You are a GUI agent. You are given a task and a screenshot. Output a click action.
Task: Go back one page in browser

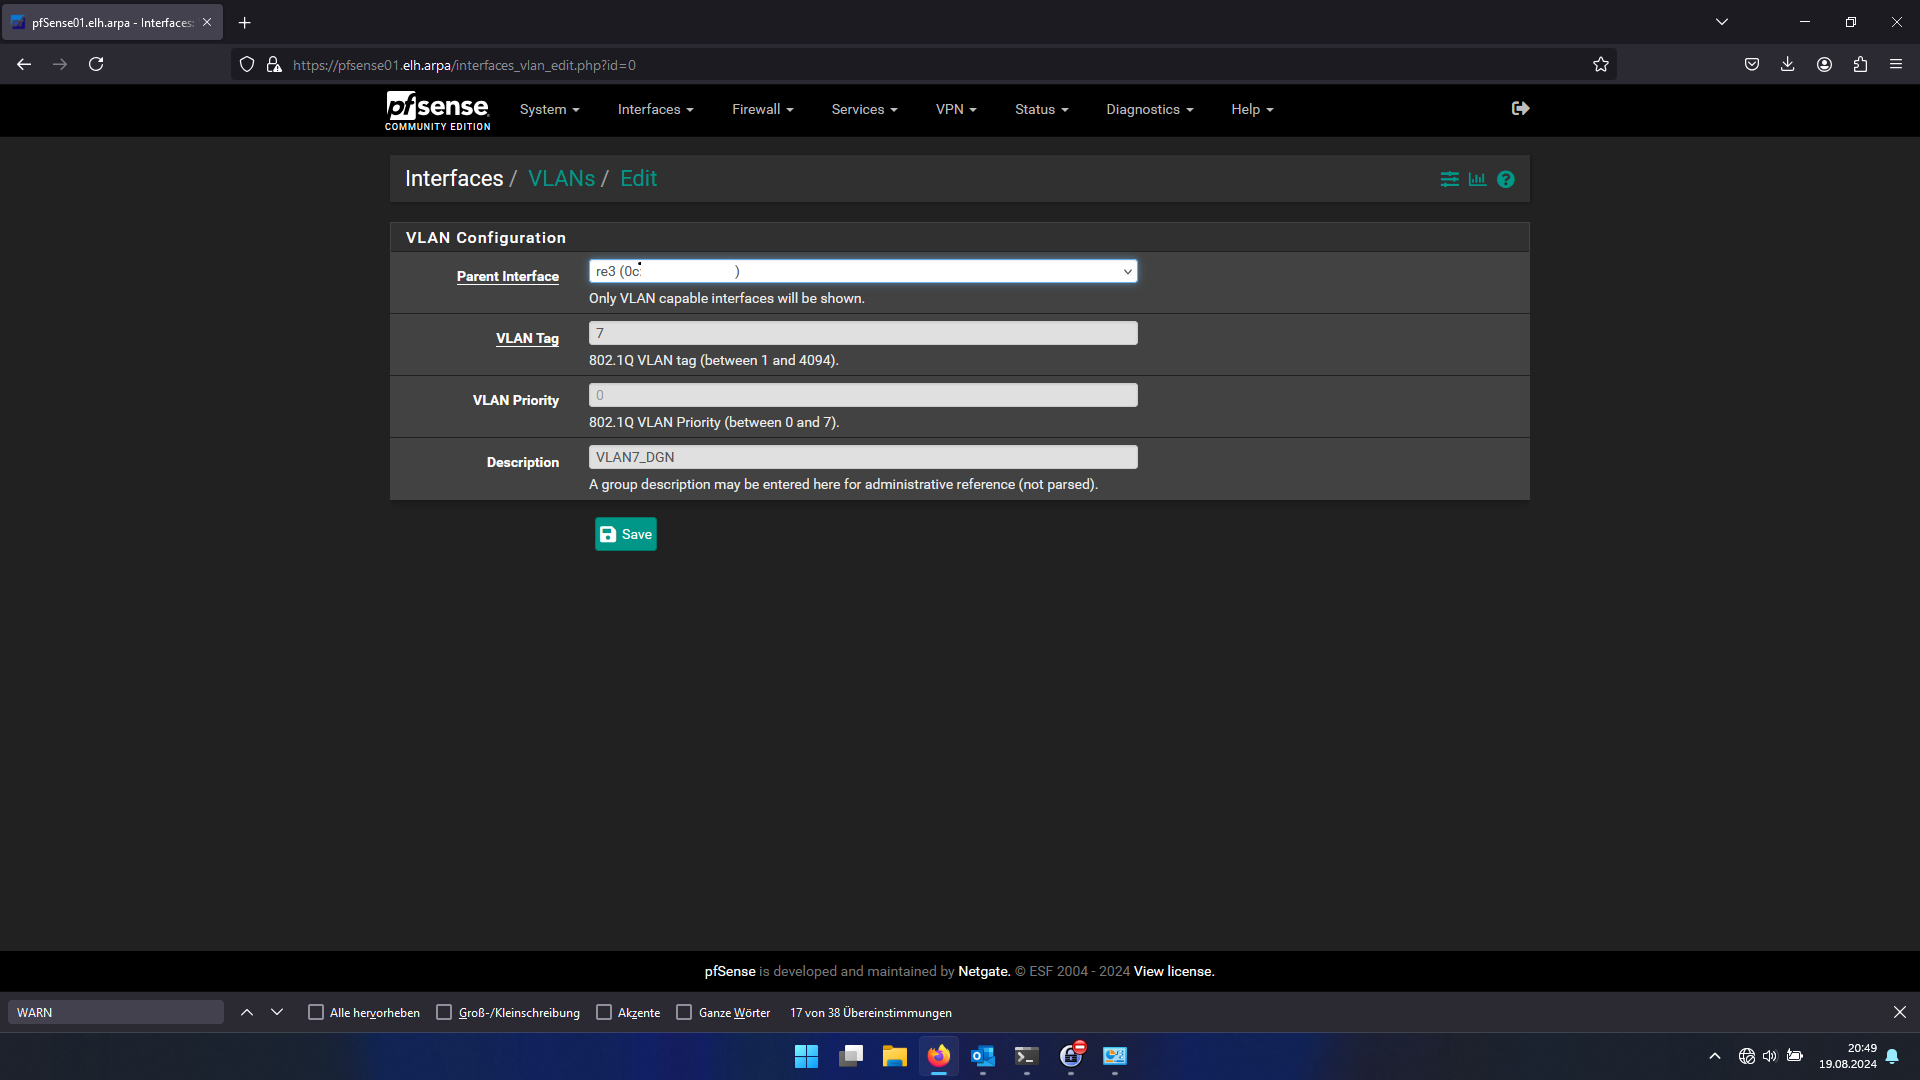click(24, 64)
